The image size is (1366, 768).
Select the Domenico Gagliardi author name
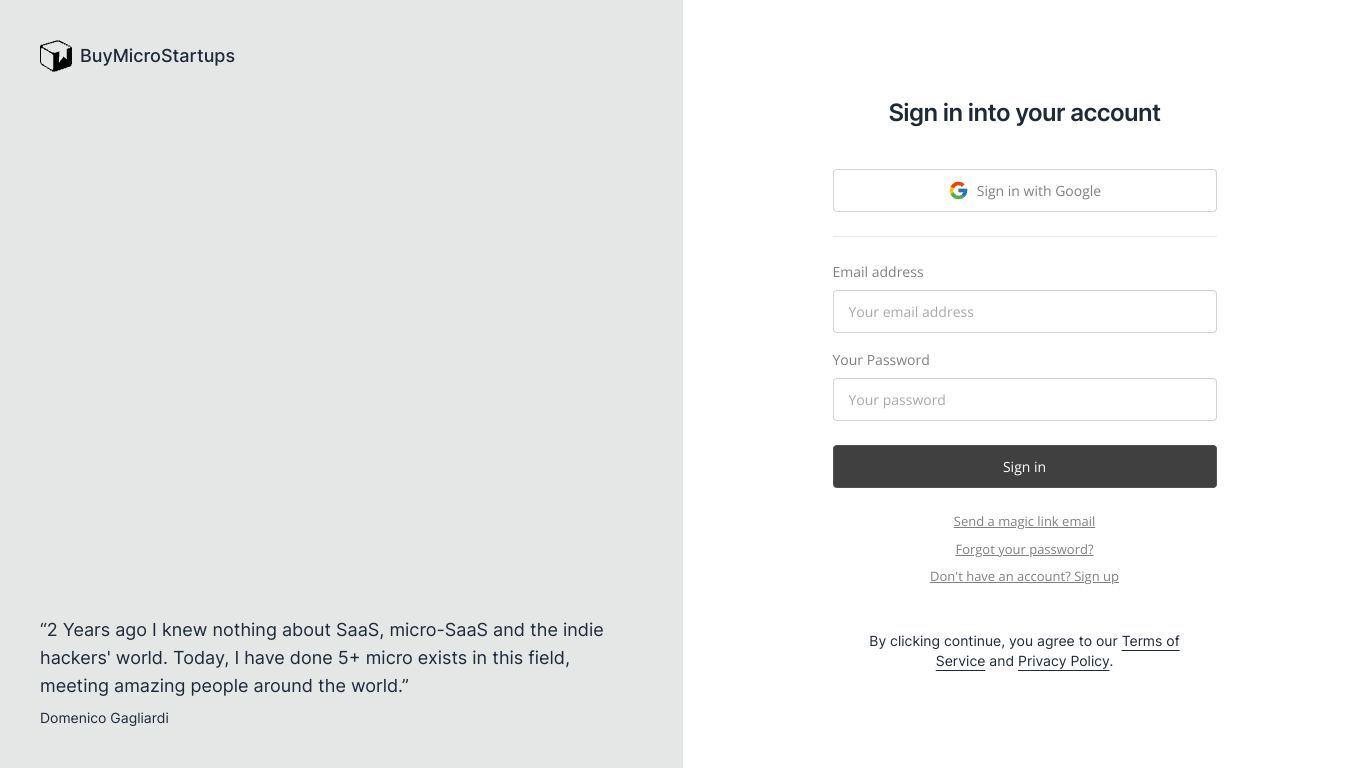[x=104, y=718]
